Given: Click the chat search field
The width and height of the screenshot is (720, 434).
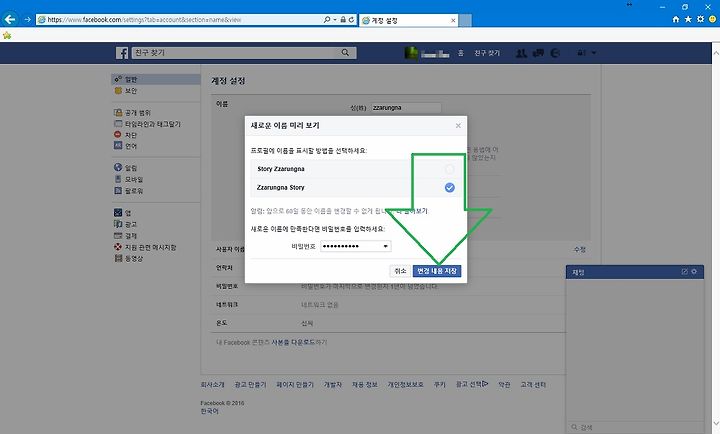Looking at the screenshot, I should pos(635,427).
